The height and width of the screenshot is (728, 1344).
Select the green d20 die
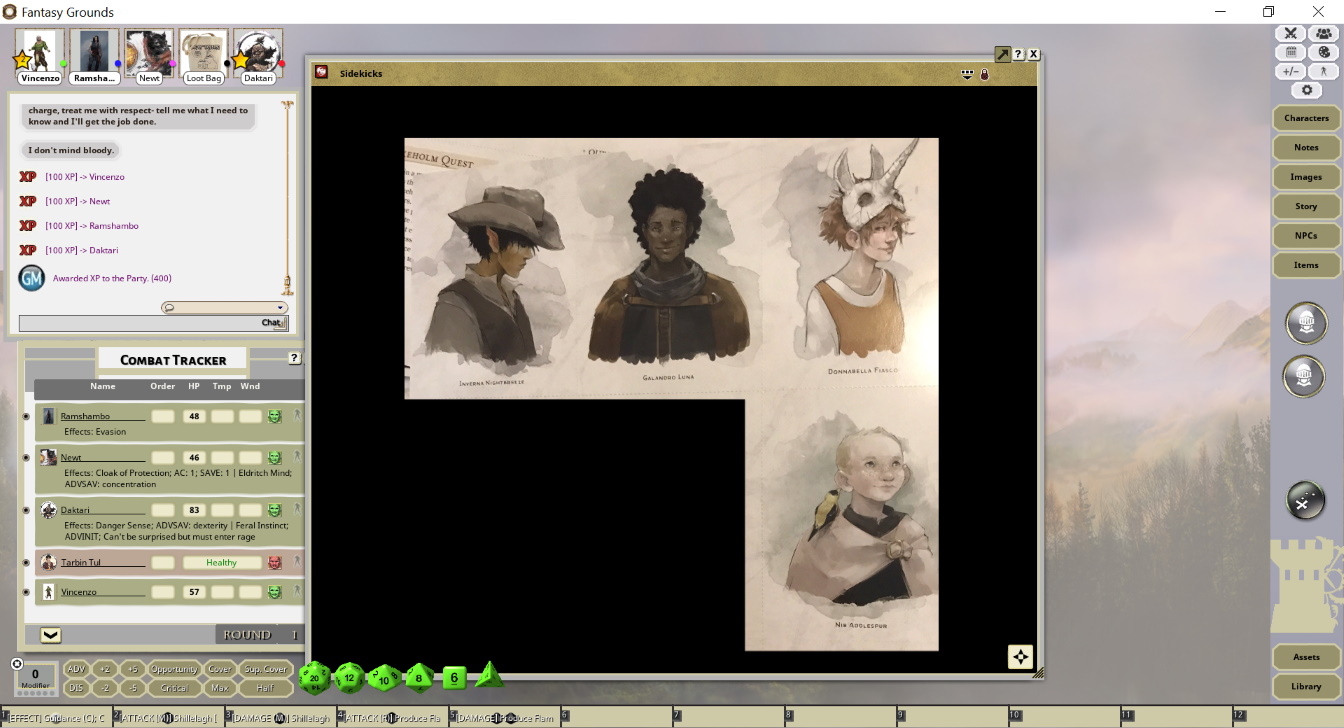pos(314,677)
